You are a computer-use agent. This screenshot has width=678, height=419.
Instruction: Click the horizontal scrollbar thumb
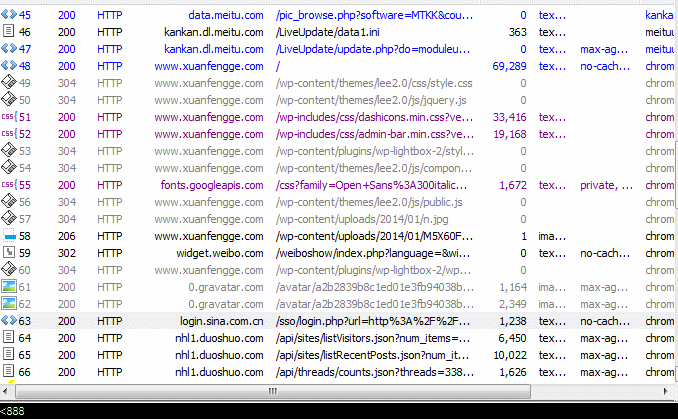click(273, 392)
